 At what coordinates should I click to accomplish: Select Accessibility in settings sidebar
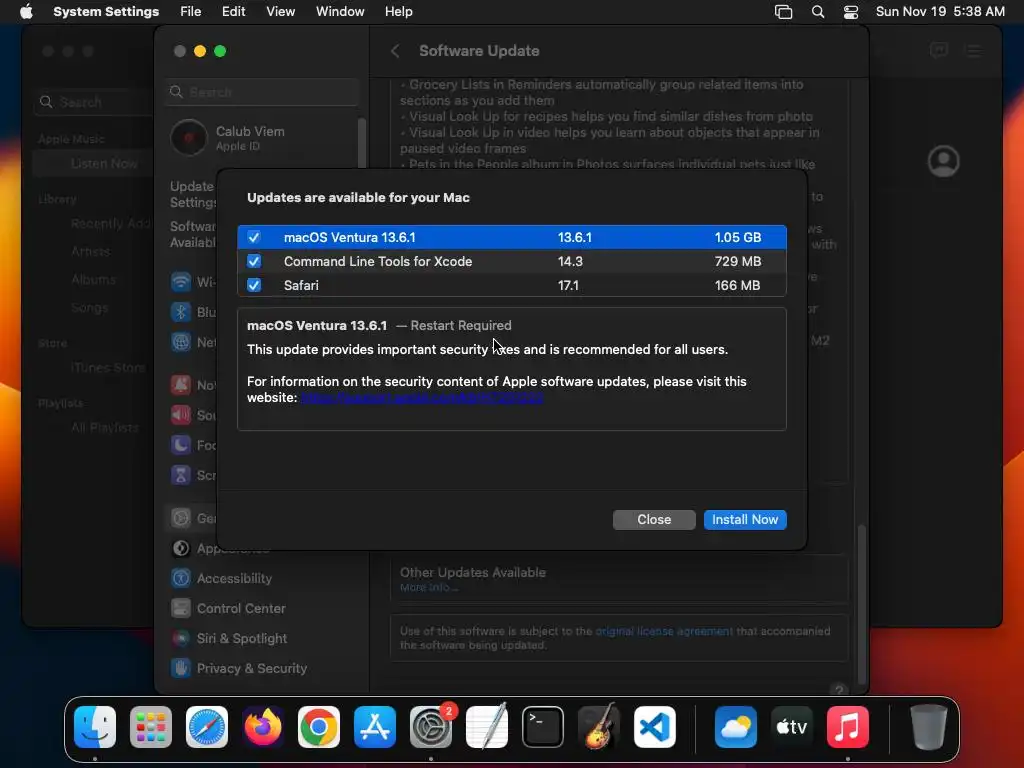pyautogui.click(x=234, y=579)
